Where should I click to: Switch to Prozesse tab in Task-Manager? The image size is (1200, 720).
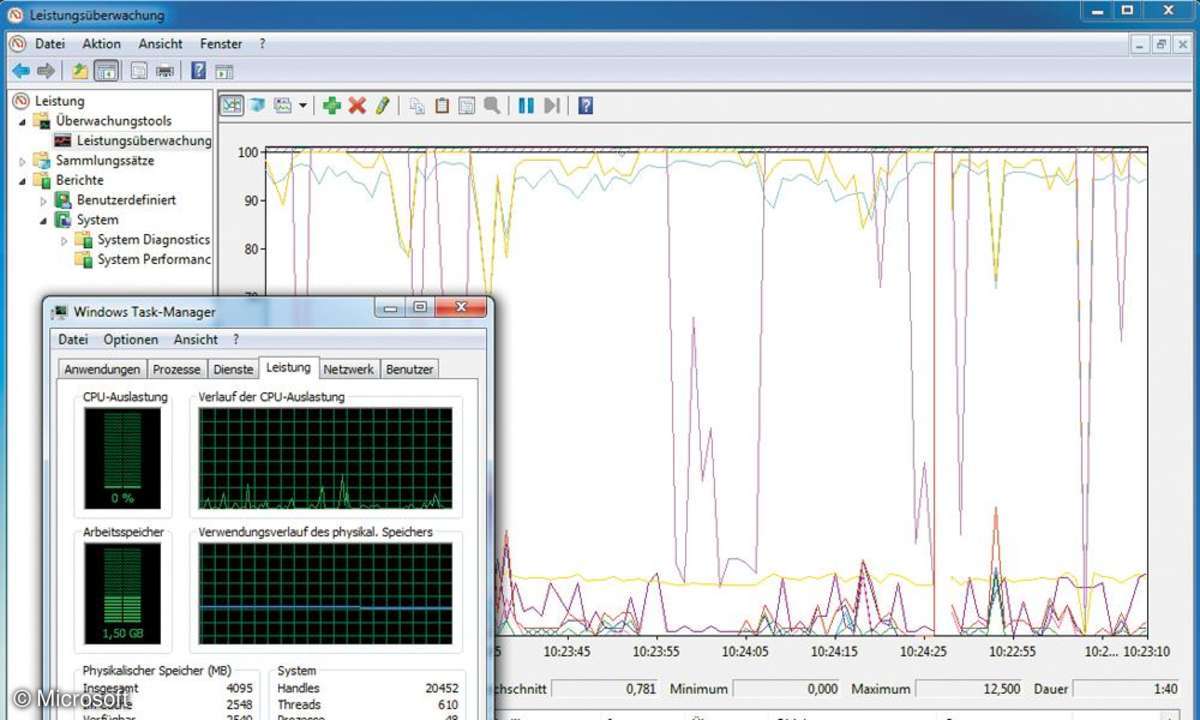click(177, 369)
